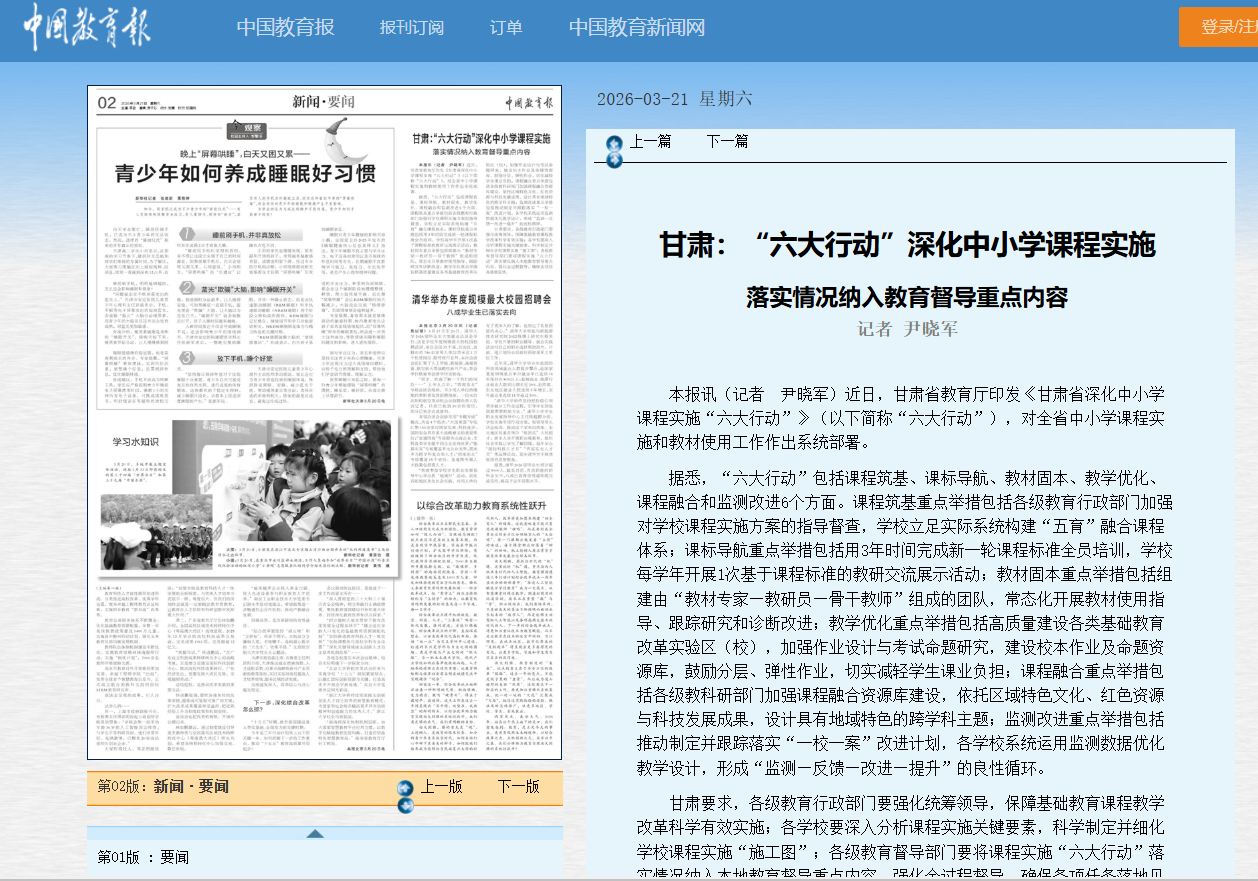This screenshot has height=881, width=1258.
Task: Click the left-arrow icon beside 上一篇
Action: click(614, 144)
